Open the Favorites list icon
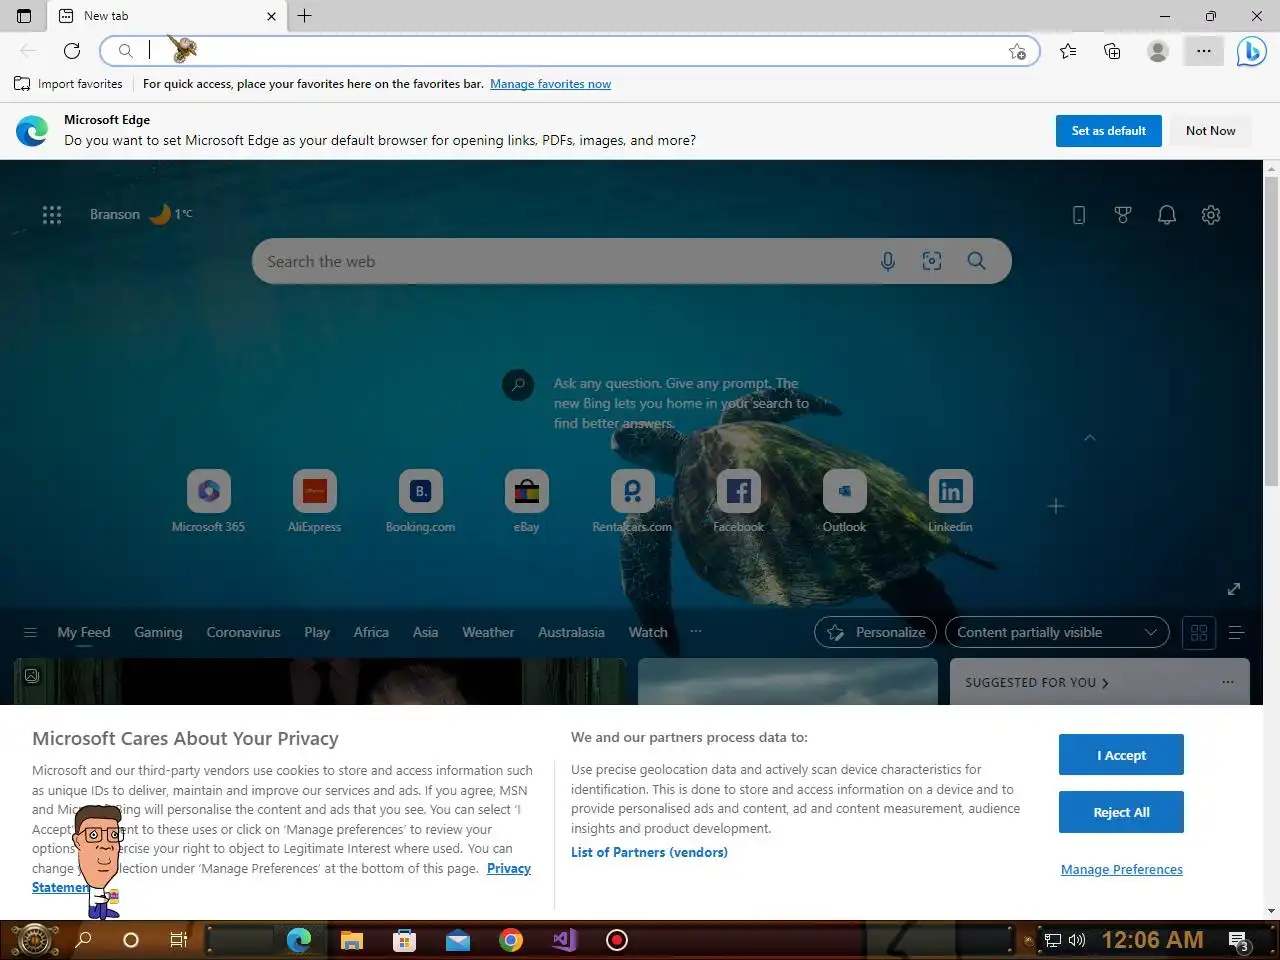The image size is (1280, 960). click(x=1068, y=51)
